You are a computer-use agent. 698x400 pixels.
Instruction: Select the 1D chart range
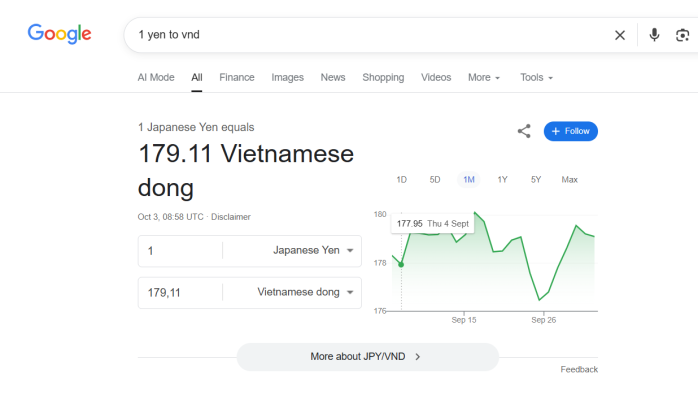[x=401, y=180]
